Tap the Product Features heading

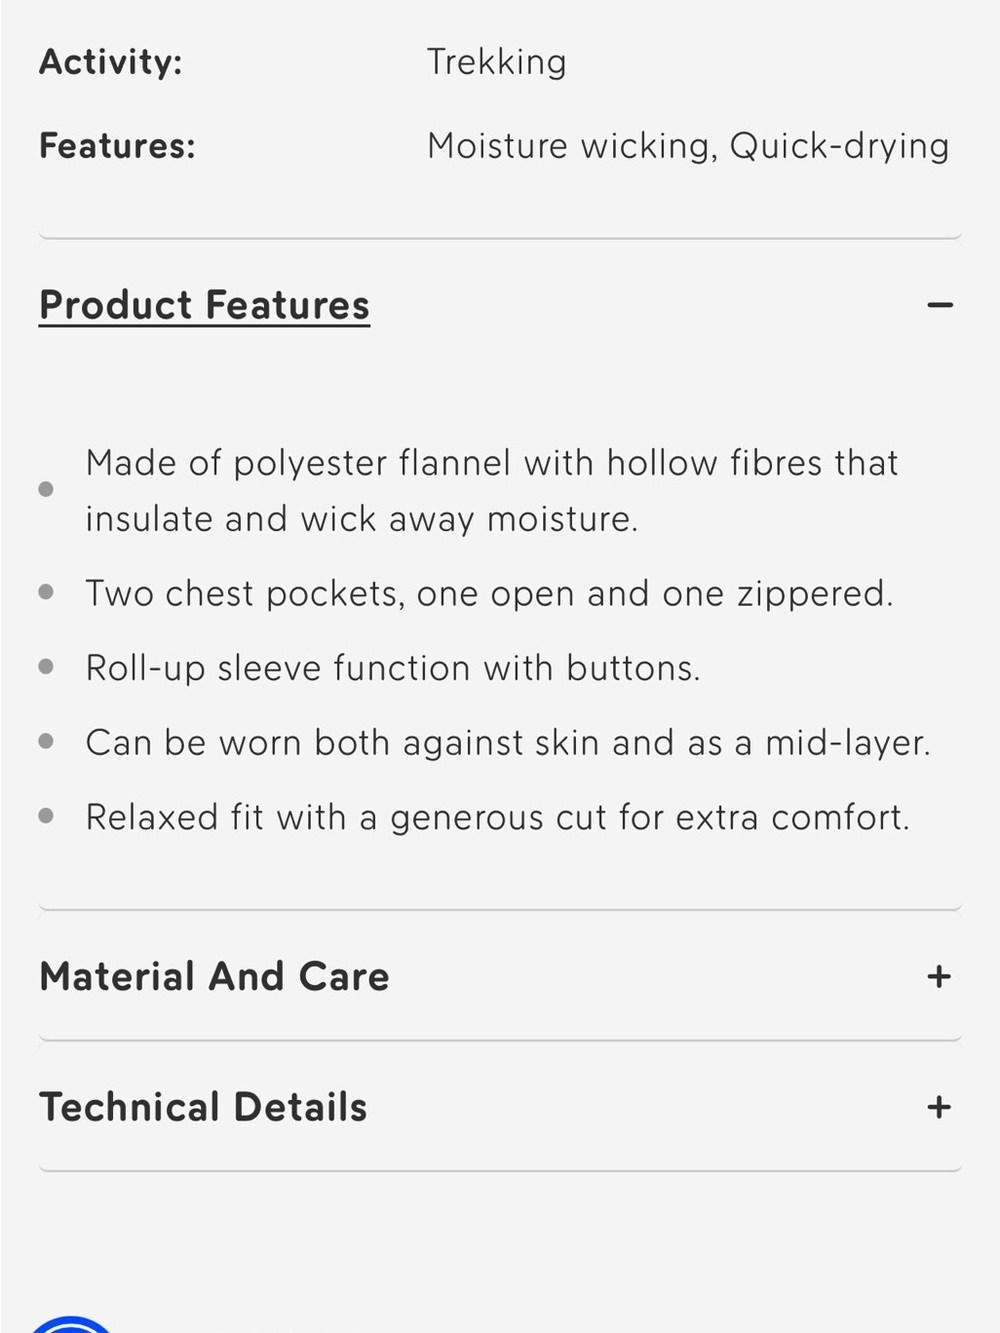[x=204, y=305]
